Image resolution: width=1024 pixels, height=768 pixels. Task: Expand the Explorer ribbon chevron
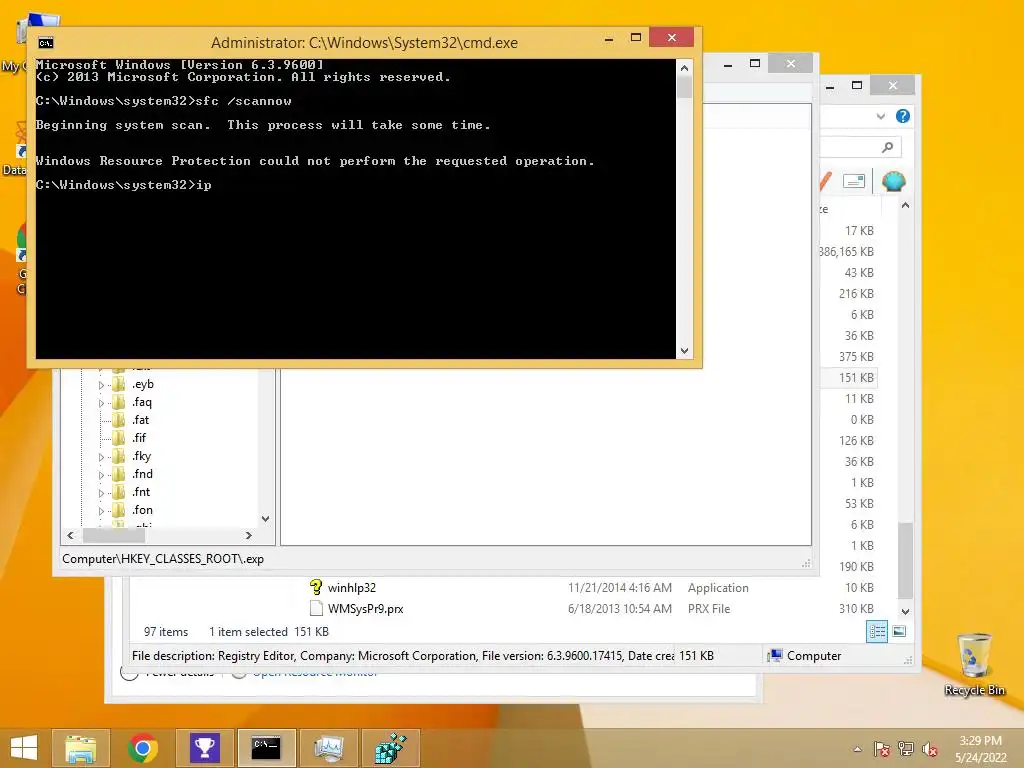tap(881, 116)
